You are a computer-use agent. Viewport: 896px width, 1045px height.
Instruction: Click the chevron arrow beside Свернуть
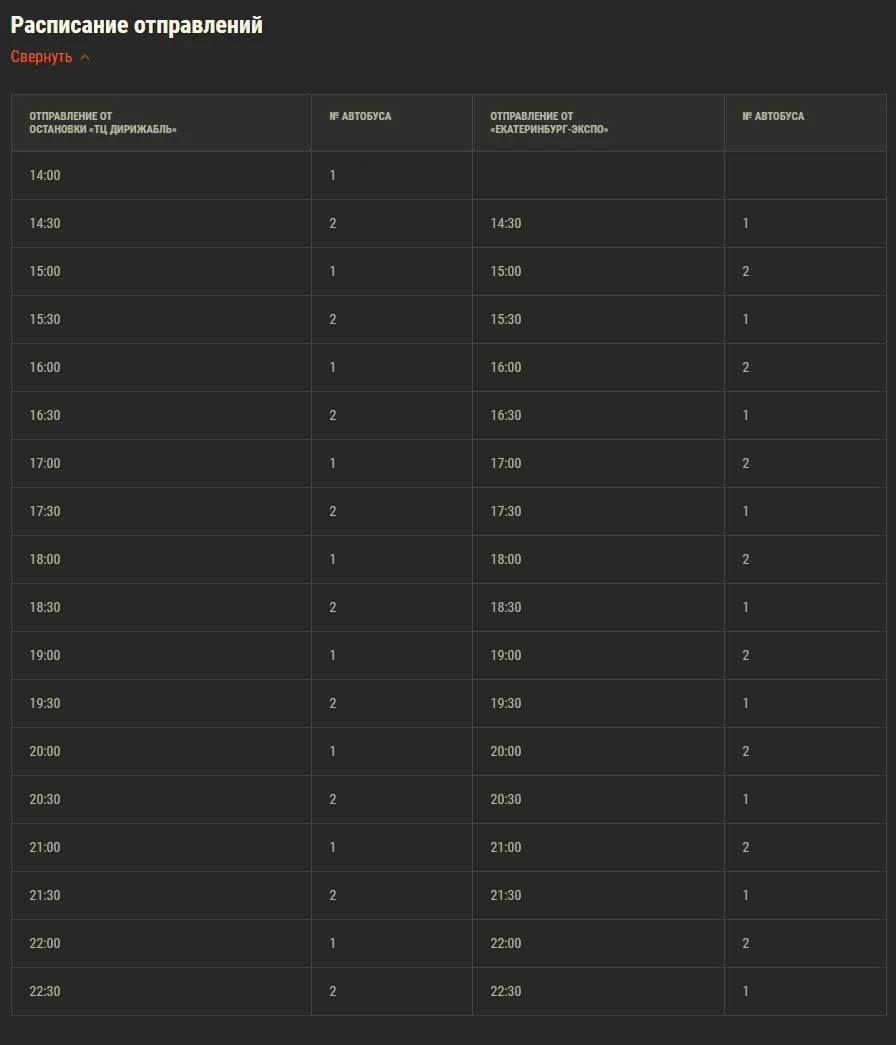click(85, 57)
